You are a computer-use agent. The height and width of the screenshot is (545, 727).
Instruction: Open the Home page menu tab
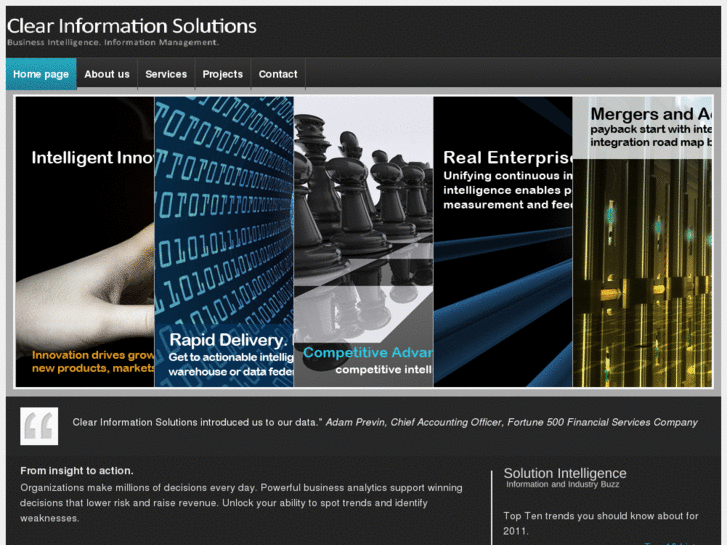click(x=41, y=74)
